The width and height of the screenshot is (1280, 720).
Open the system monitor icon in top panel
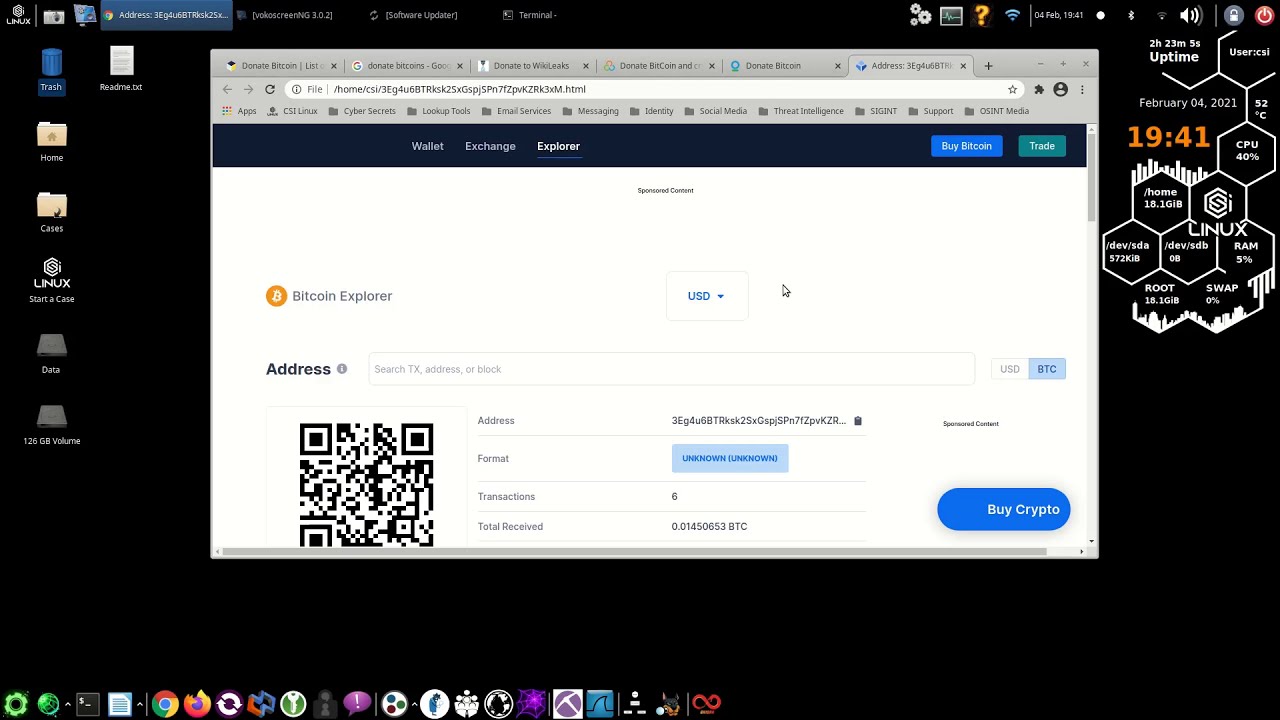coord(951,15)
